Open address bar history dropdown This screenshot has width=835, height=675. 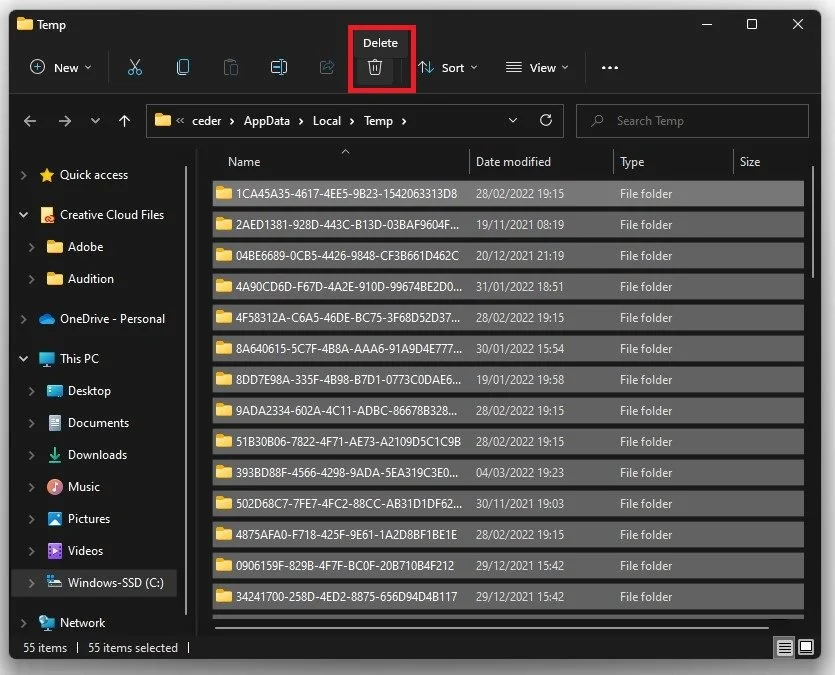[513, 120]
